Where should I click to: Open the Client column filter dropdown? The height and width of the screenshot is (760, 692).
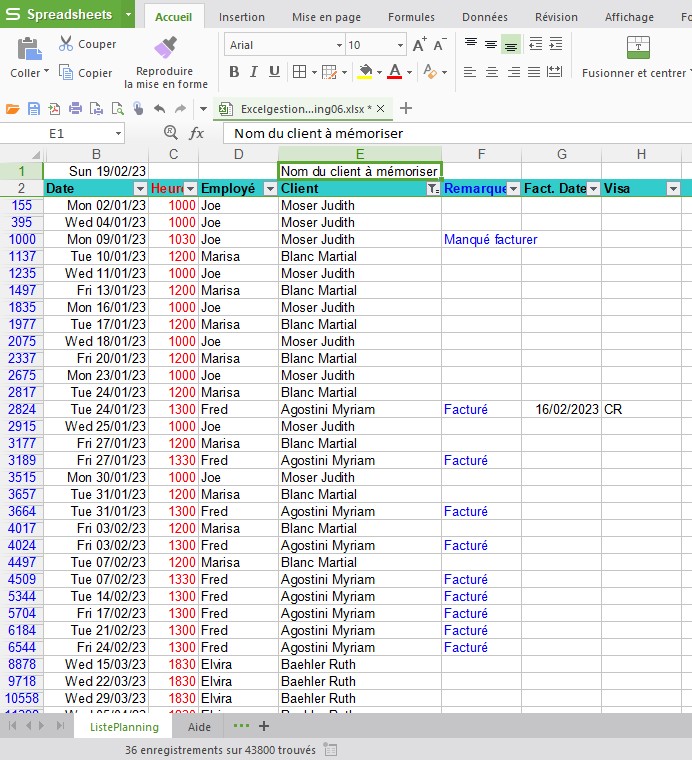coord(432,189)
